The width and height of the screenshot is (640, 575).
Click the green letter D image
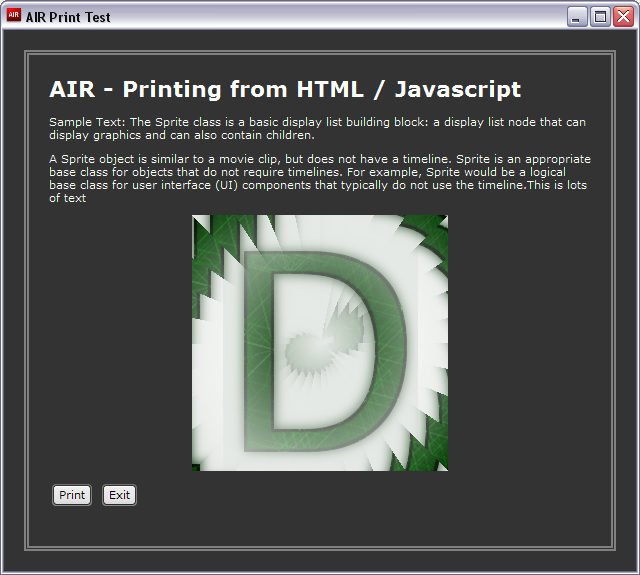coord(320,343)
